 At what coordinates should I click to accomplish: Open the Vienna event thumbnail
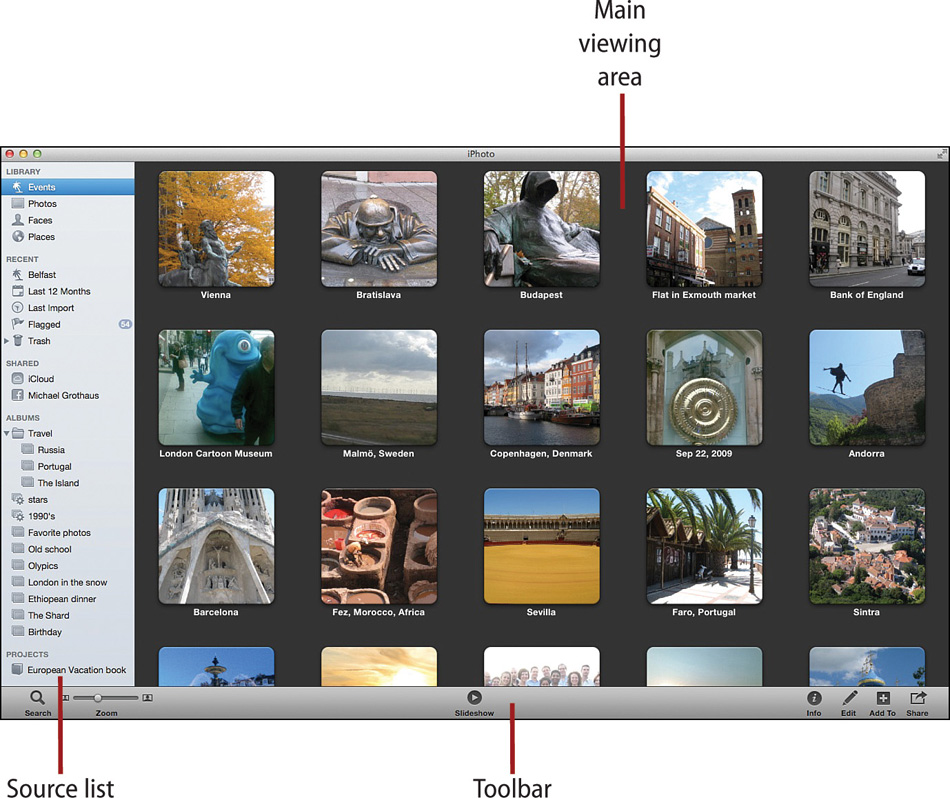coord(216,228)
